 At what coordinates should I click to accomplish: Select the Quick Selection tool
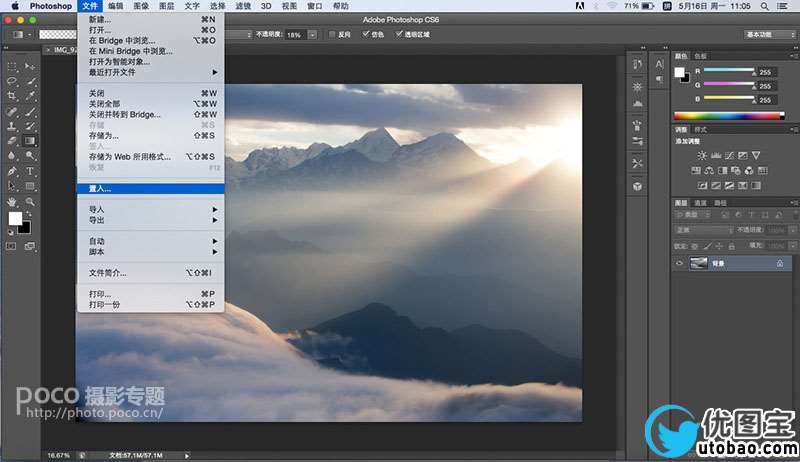click(x=30, y=81)
